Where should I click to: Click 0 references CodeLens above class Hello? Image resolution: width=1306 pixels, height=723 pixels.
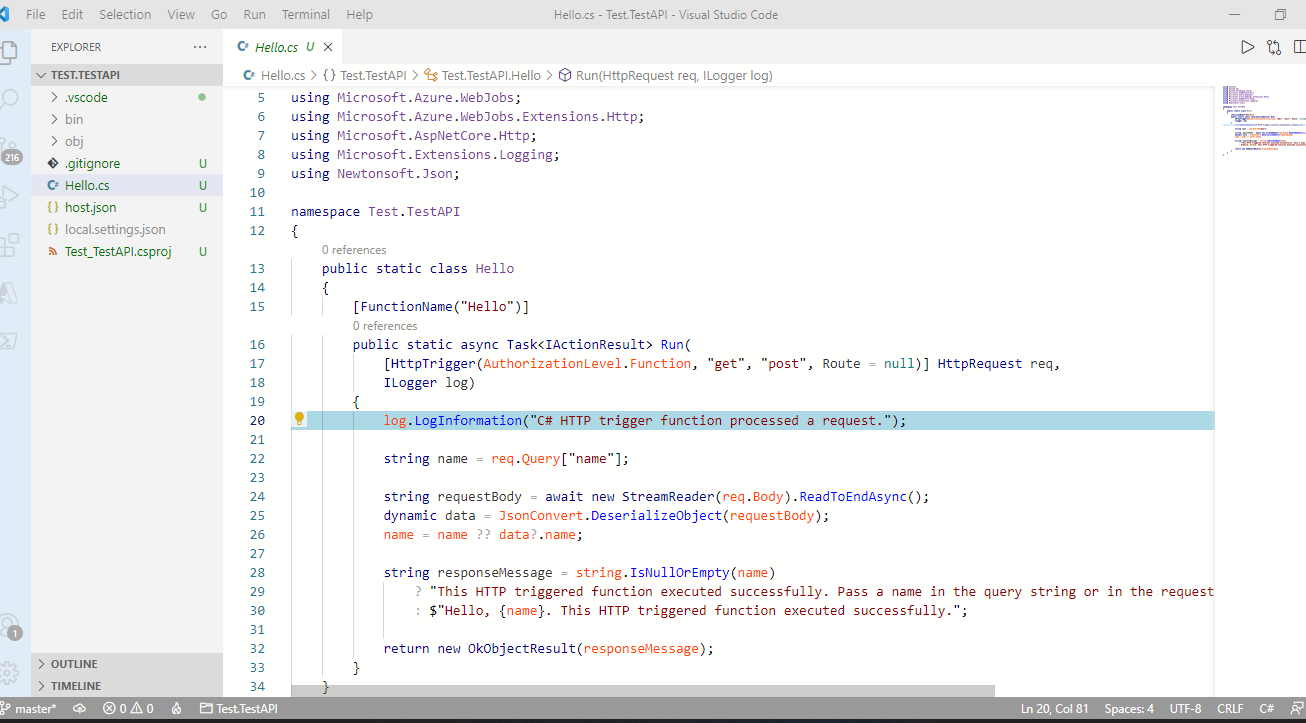point(354,250)
